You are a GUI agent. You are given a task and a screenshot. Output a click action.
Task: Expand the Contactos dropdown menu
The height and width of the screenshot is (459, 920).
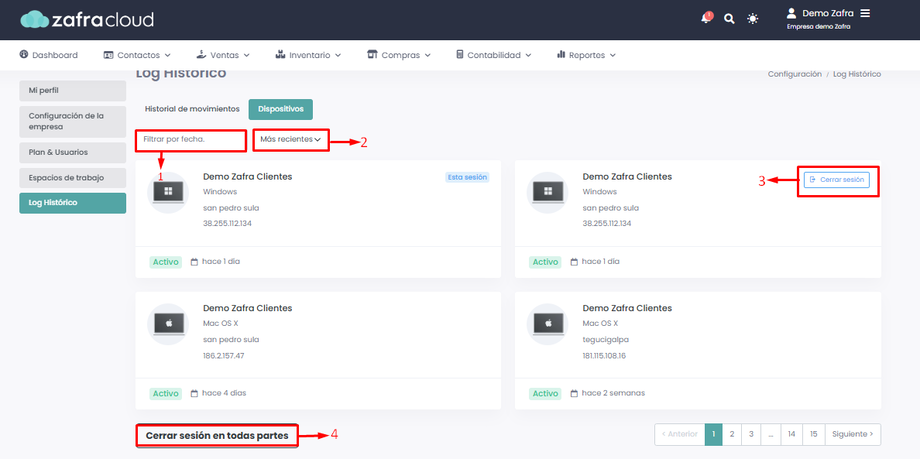click(x=137, y=55)
